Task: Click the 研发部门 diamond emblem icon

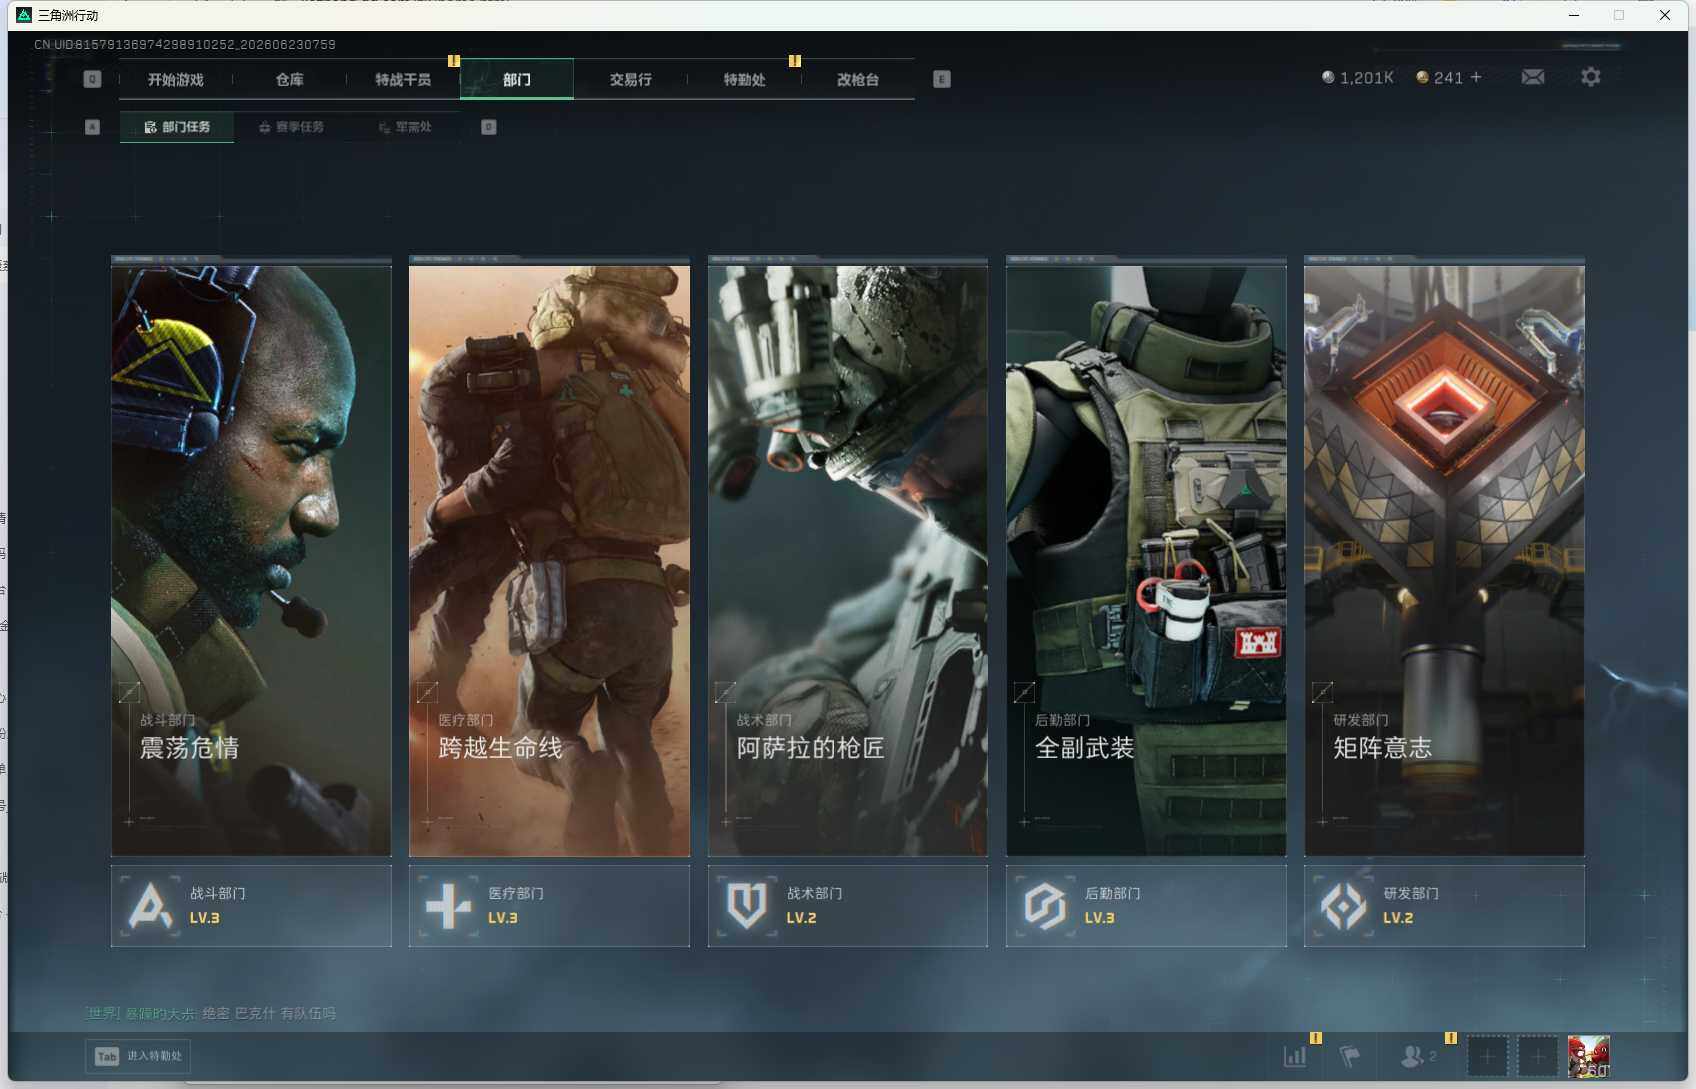Action: [1343, 906]
